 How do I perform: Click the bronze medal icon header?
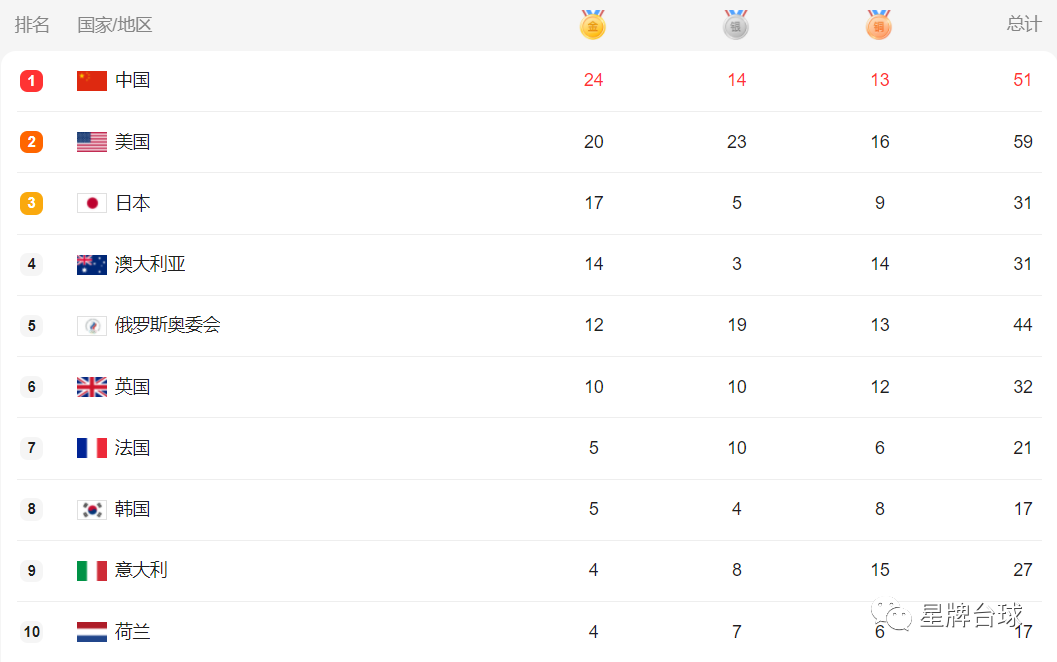(879, 25)
